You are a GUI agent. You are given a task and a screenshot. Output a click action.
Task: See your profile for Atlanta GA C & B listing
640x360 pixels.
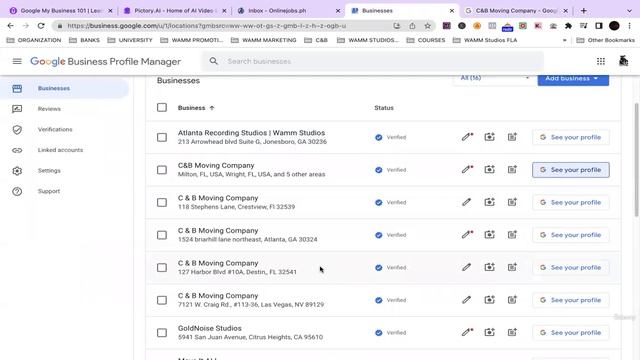pos(571,235)
